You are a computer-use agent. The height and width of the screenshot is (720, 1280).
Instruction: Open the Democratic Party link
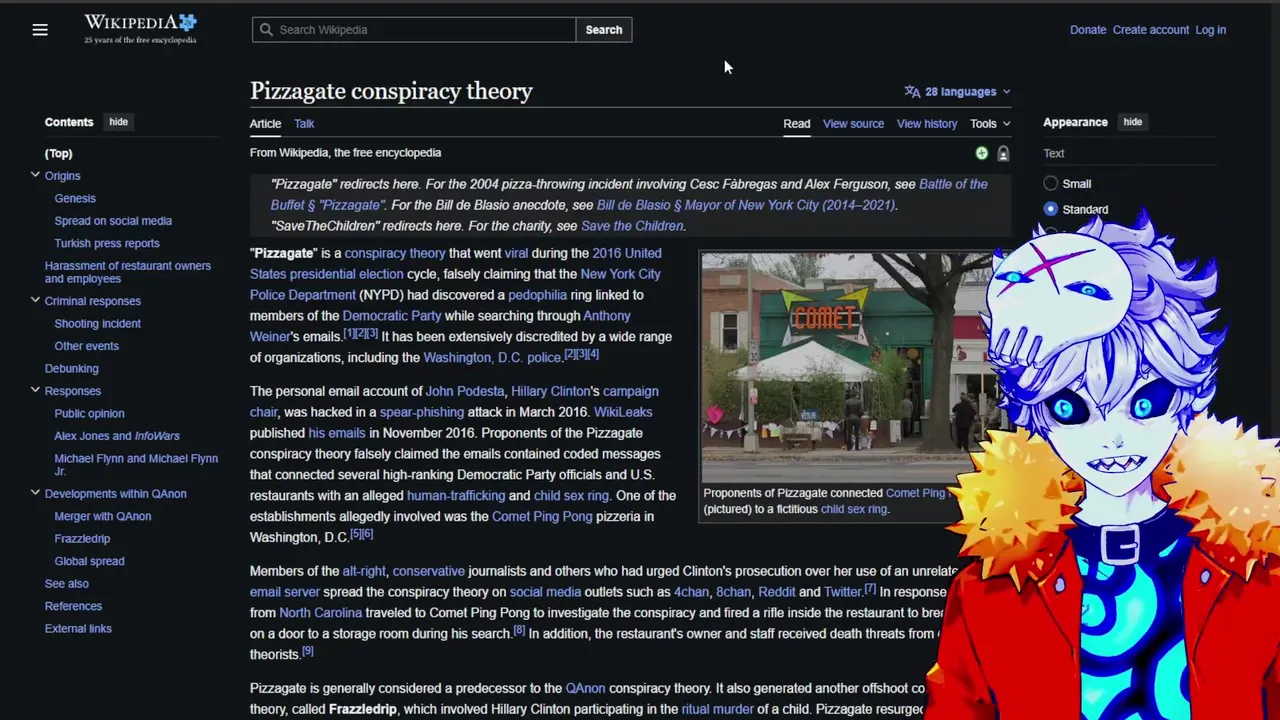coord(391,316)
